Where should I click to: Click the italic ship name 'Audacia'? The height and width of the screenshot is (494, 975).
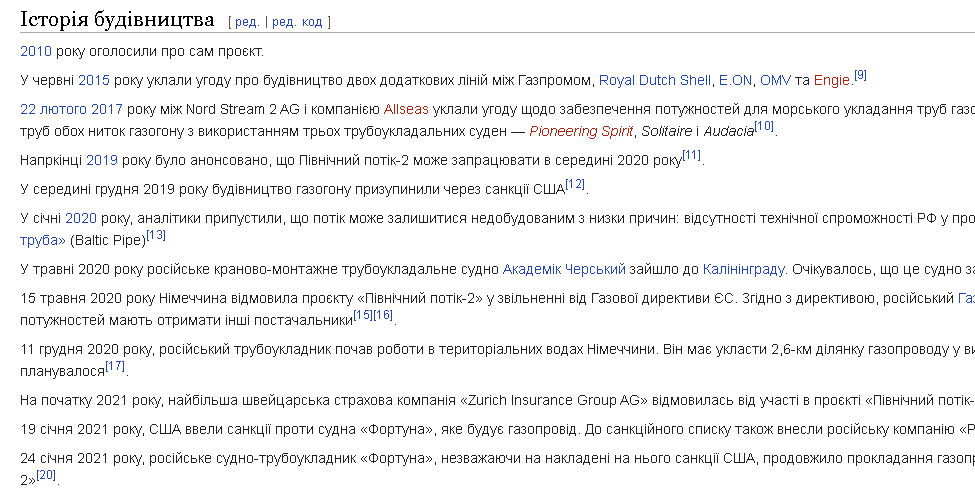pos(729,132)
